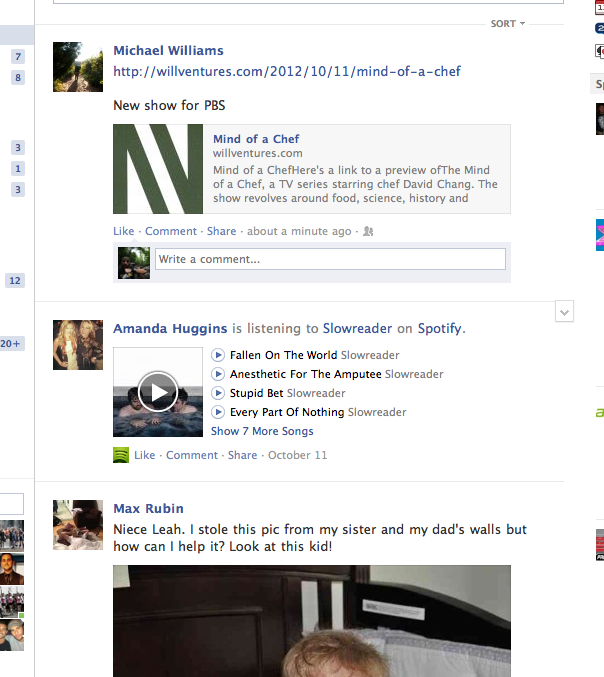604x677 pixels.
Task: Open Max Rubin's profile name link
Action: coord(149,509)
